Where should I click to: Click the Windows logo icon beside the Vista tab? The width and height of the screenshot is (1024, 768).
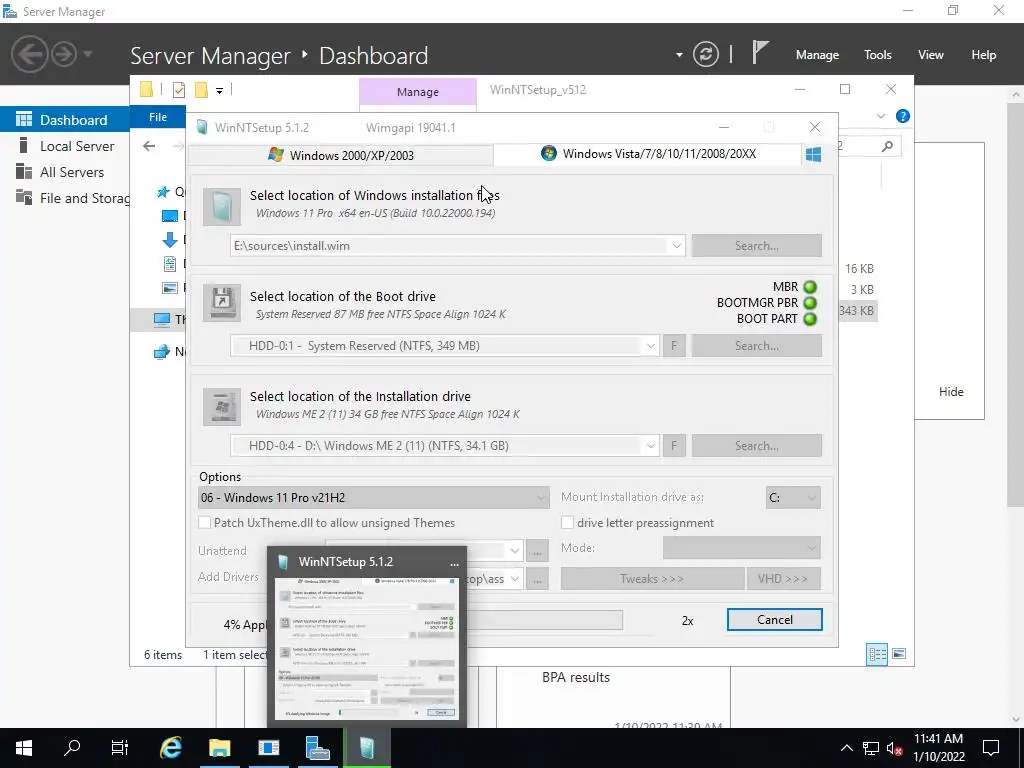point(813,154)
